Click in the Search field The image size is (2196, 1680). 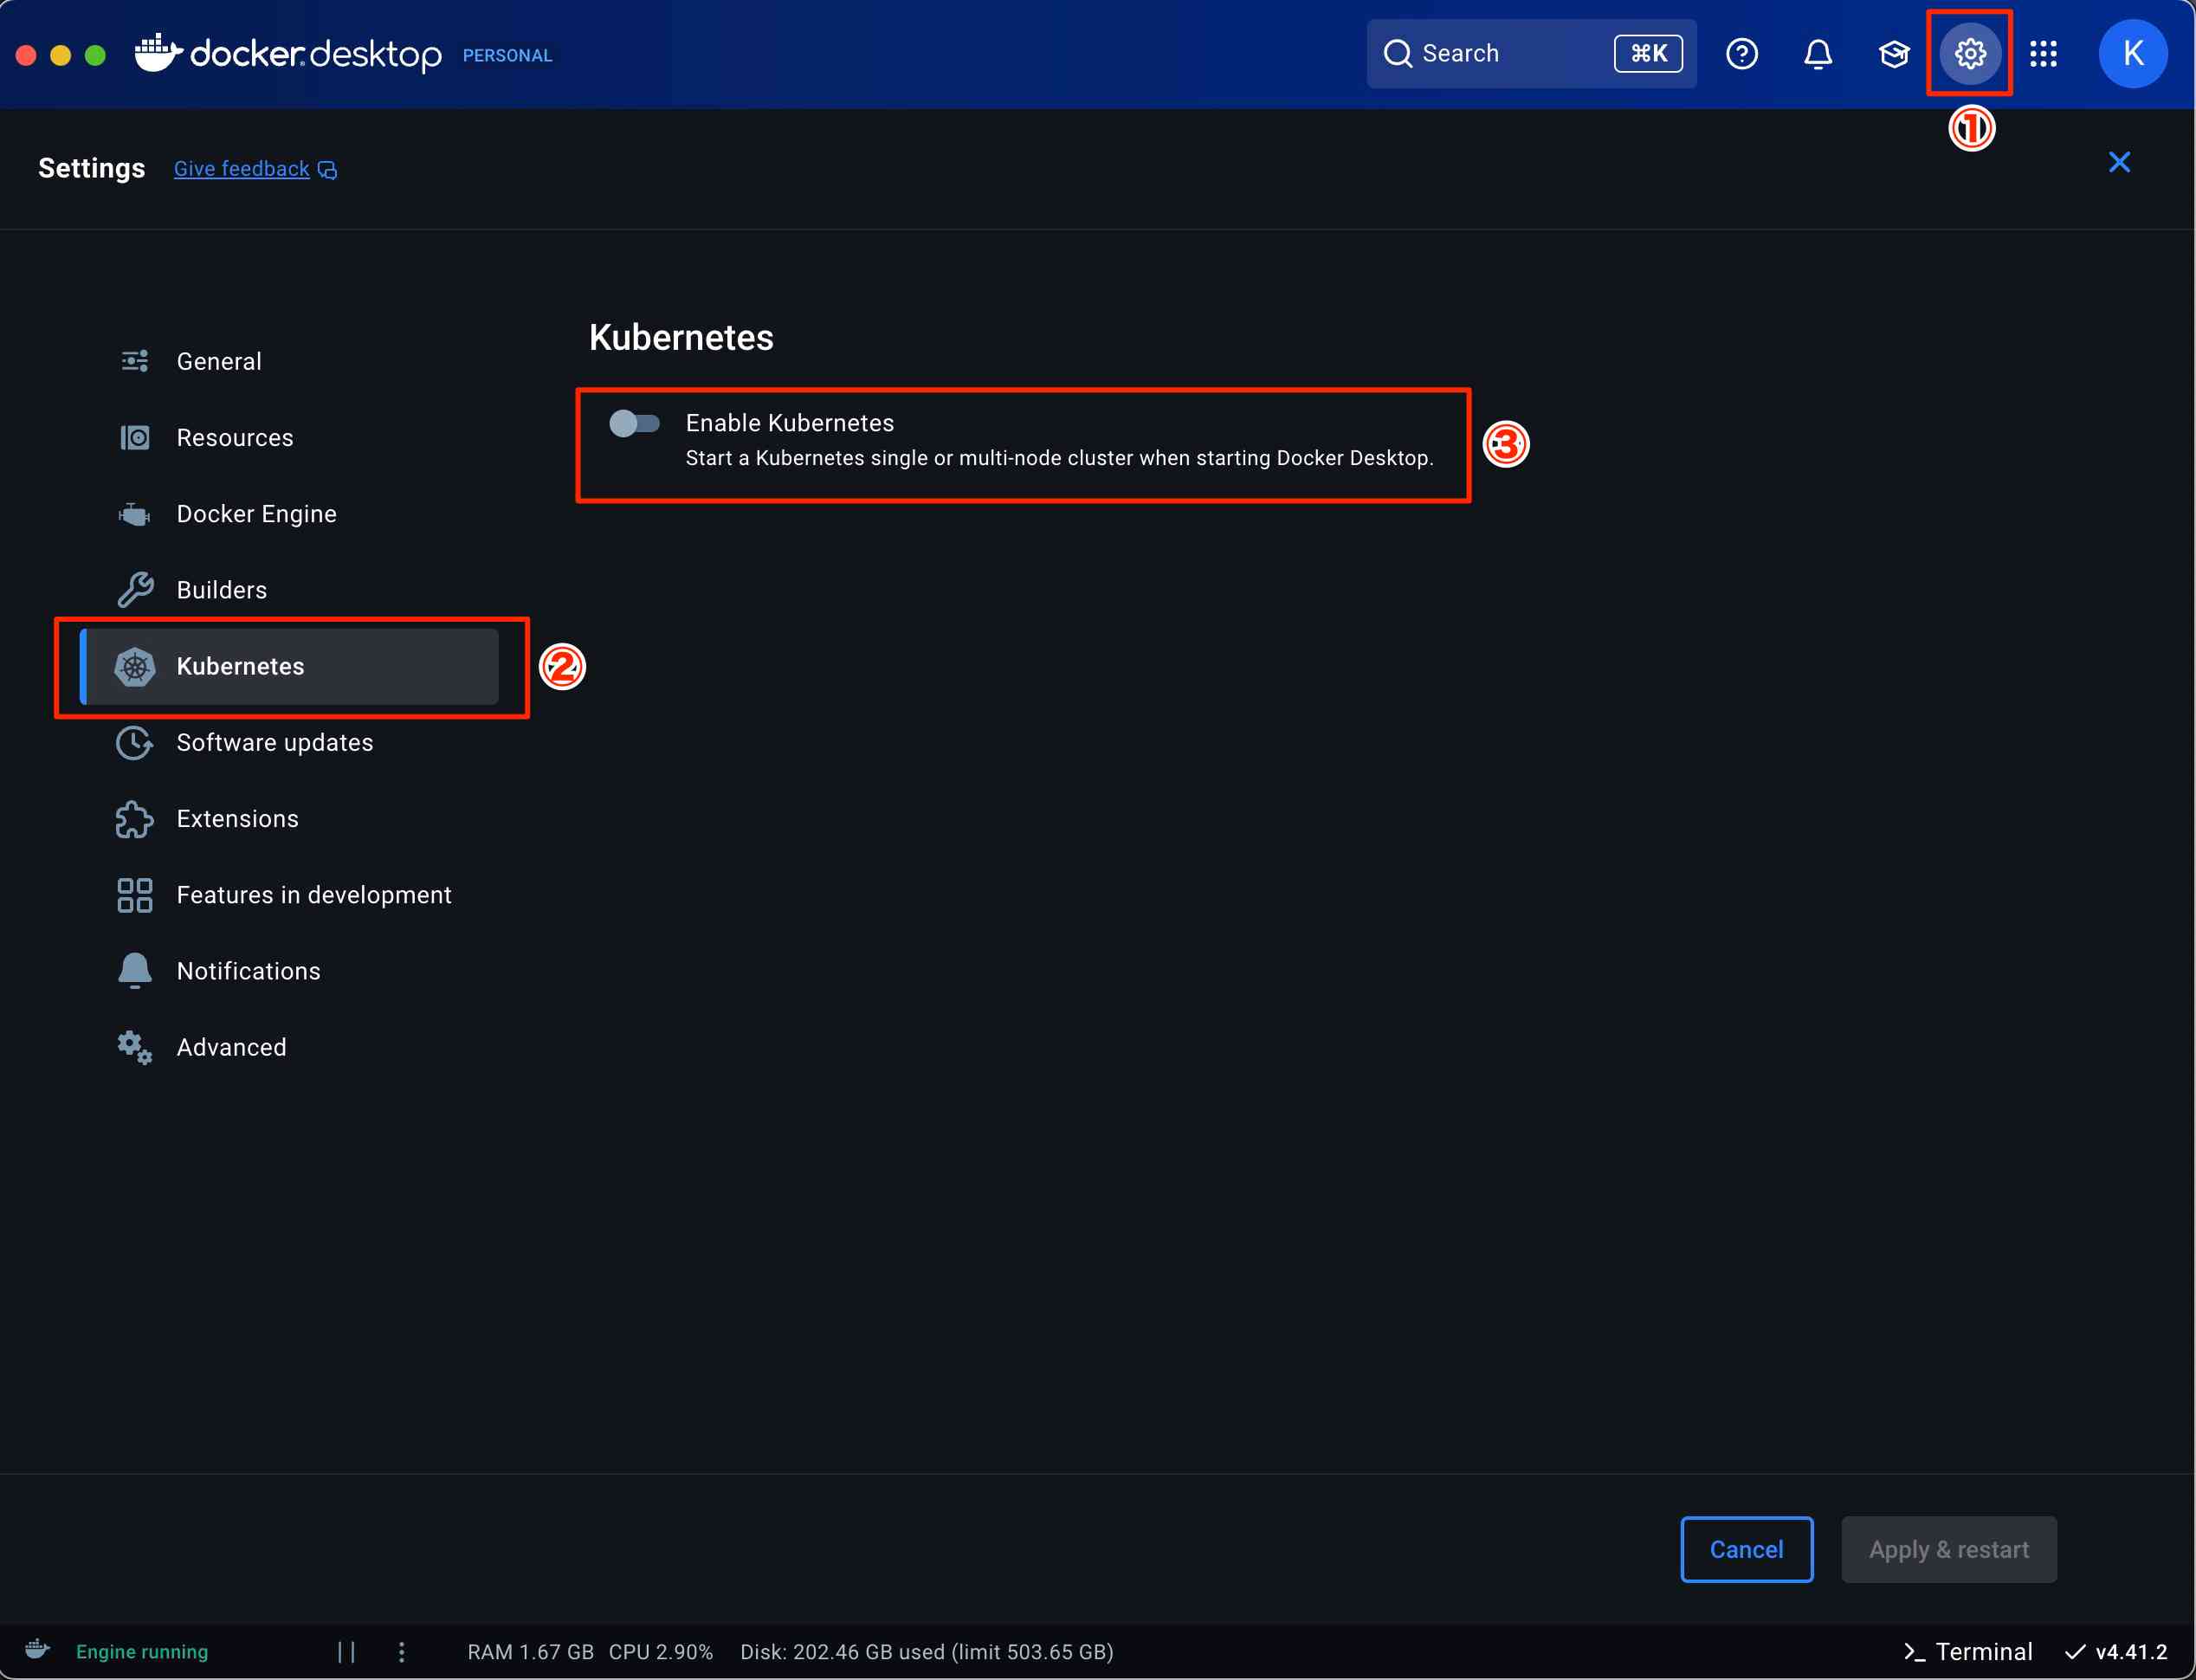[x=1500, y=53]
